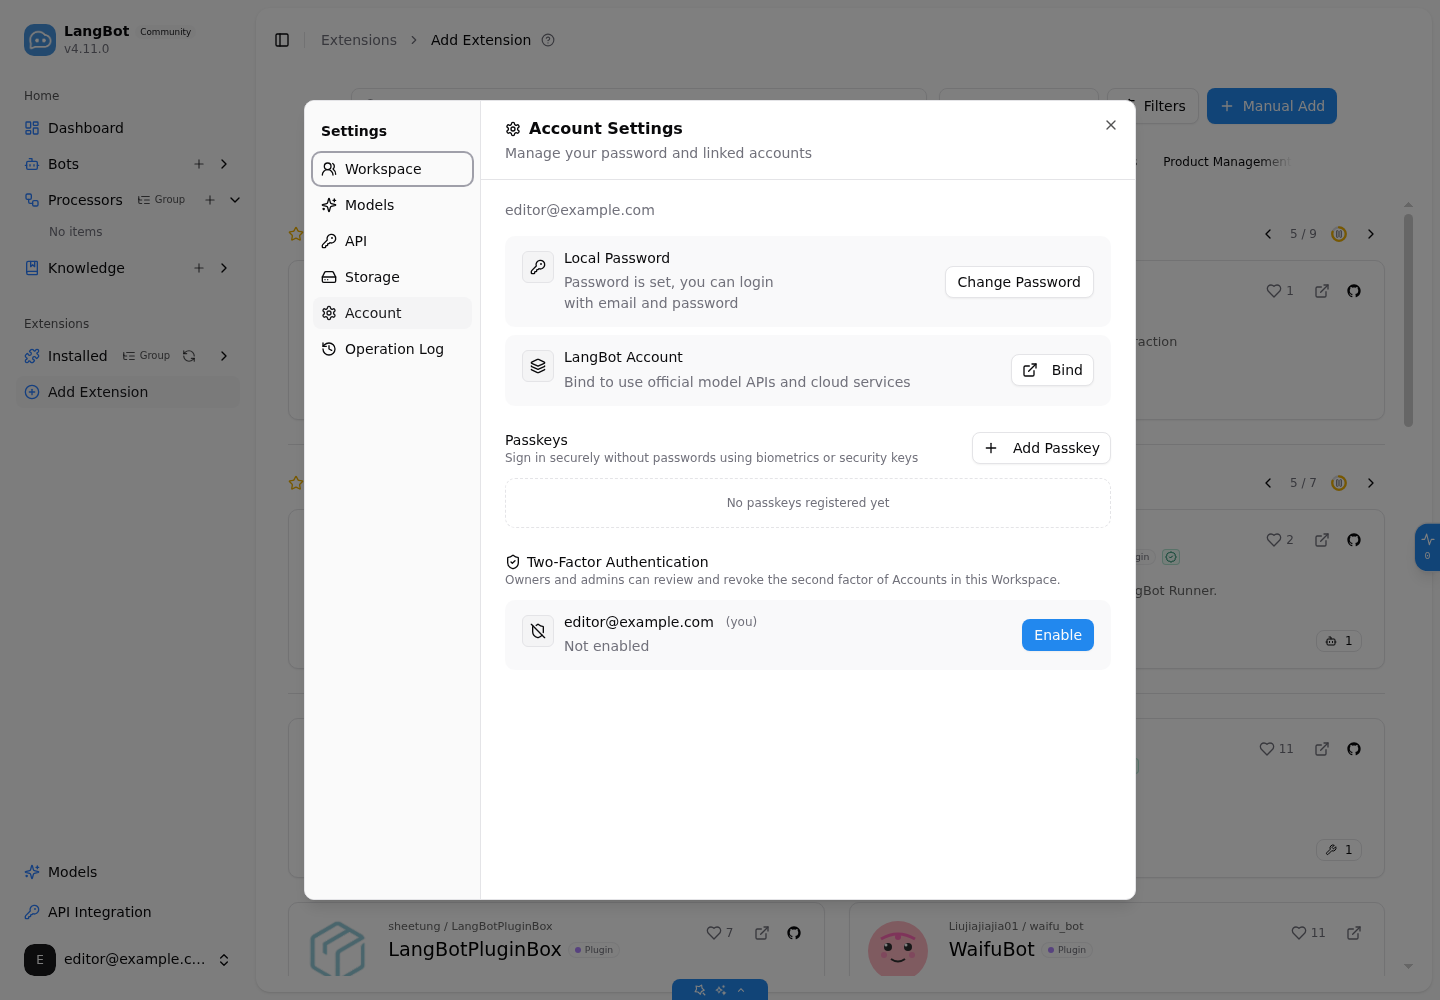Click the Change Password button
This screenshot has height=1000, width=1440.
tap(1019, 282)
